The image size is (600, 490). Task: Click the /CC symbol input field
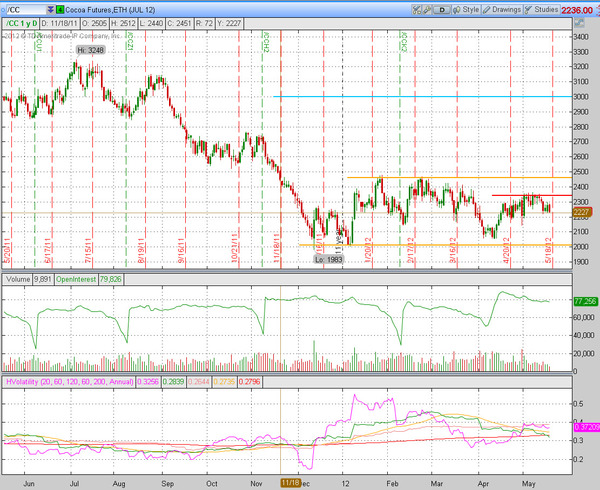26,10
